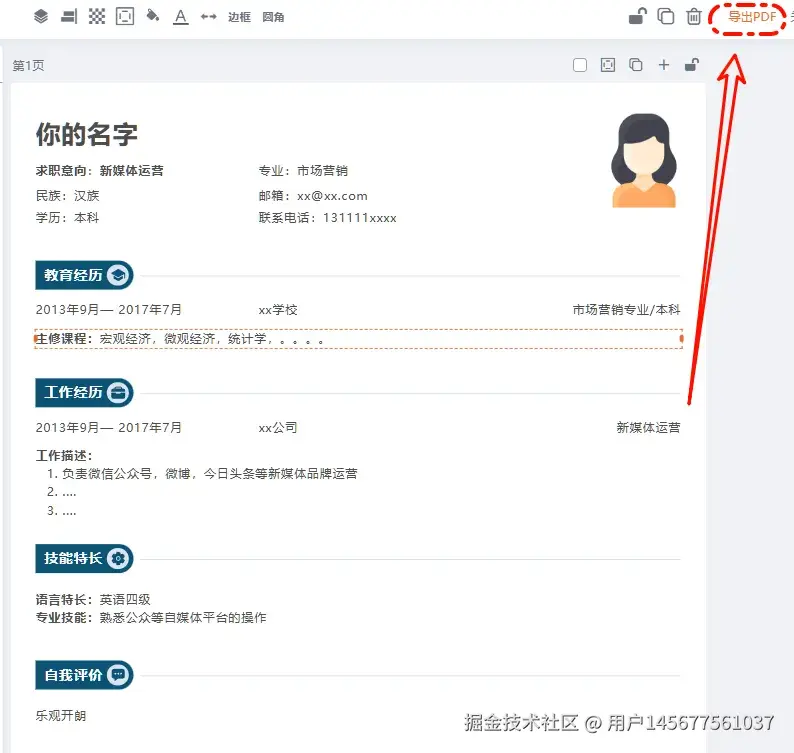
Task: Open the 圆角 rounded corner options
Action: pyautogui.click(x=273, y=17)
